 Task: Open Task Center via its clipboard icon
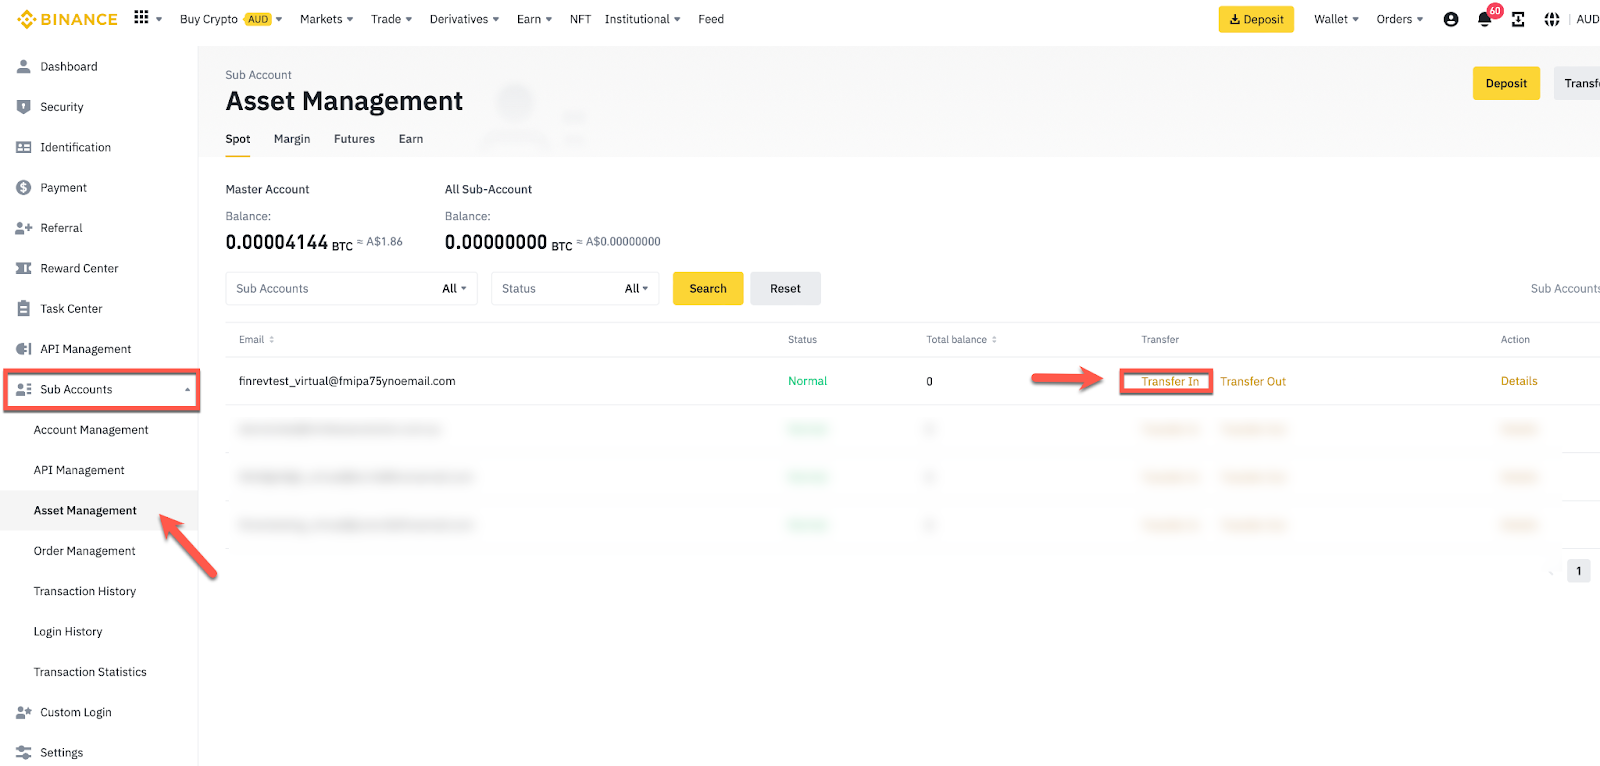coord(24,309)
